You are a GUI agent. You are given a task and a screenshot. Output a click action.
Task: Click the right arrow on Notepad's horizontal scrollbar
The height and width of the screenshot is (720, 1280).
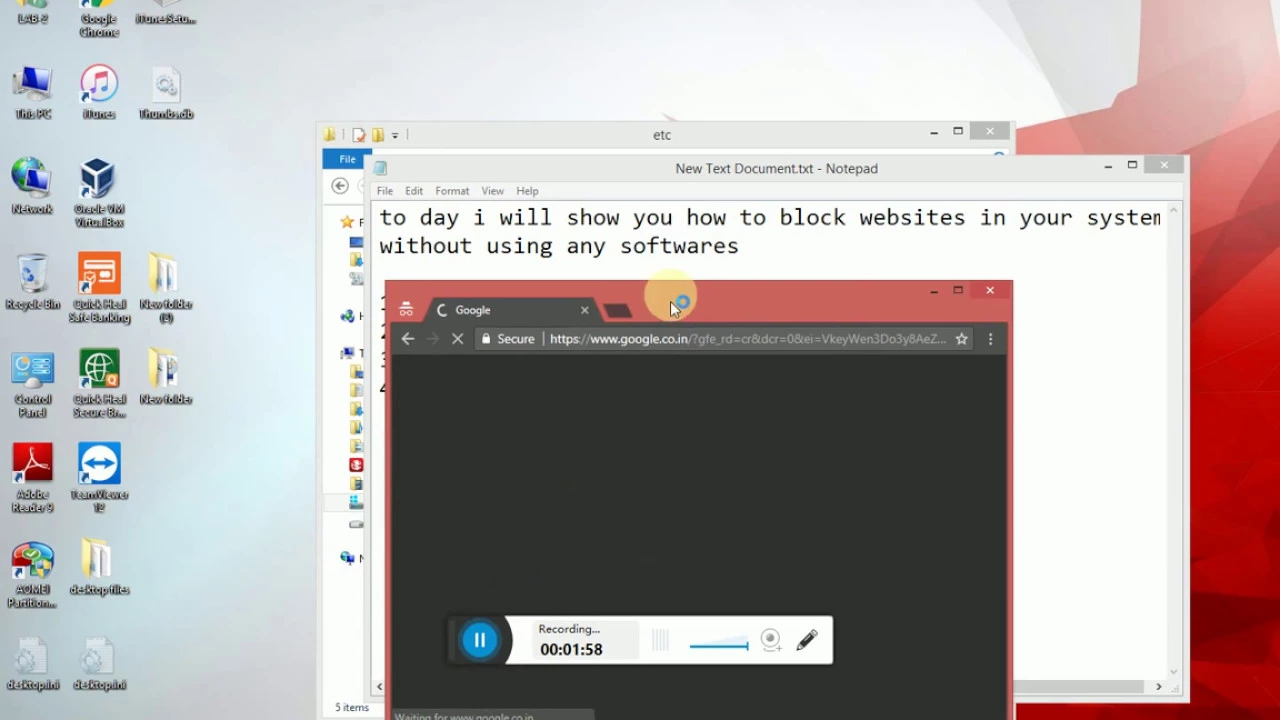1159,687
